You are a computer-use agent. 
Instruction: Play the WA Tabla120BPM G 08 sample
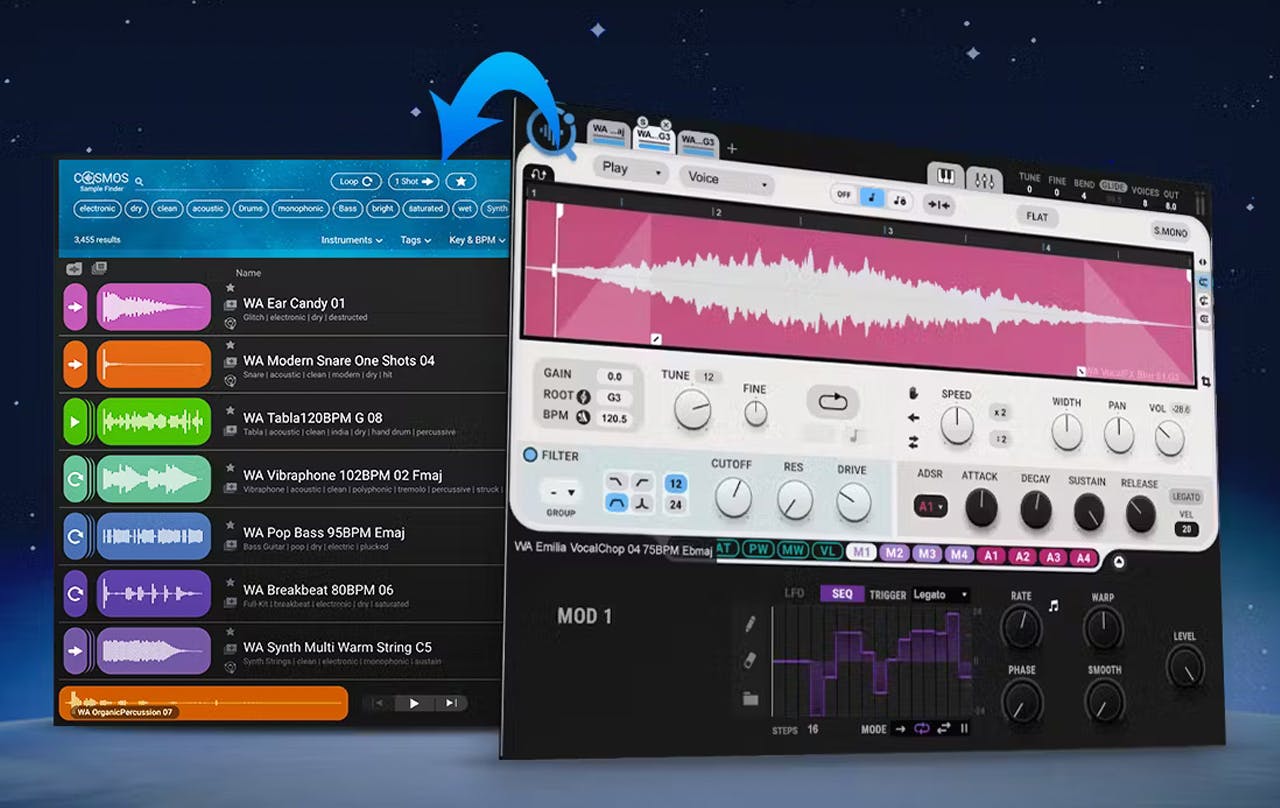tap(76, 421)
